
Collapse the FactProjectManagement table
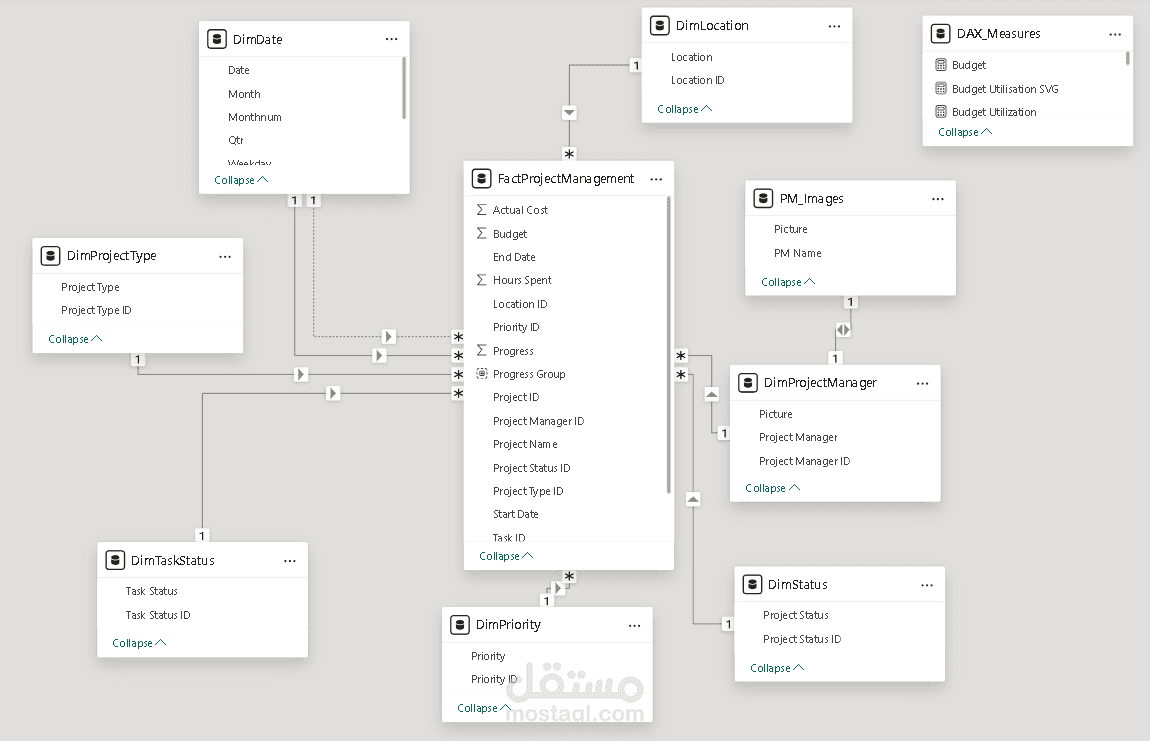click(506, 556)
